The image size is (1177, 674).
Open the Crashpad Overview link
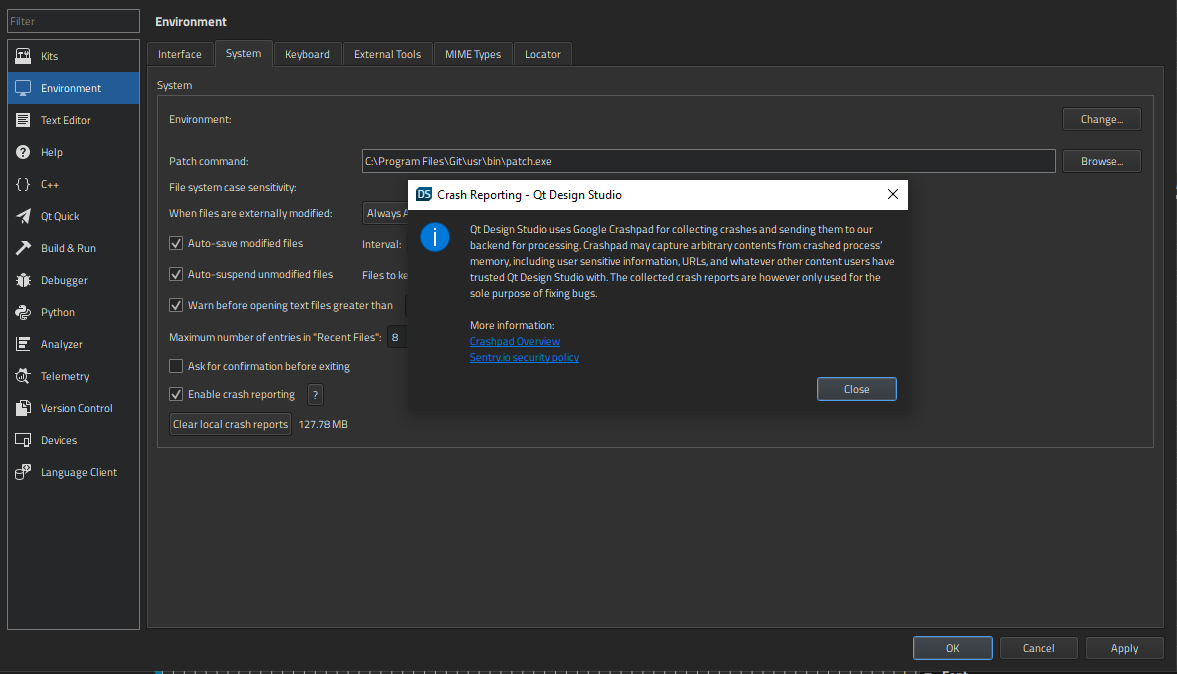tap(515, 342)
